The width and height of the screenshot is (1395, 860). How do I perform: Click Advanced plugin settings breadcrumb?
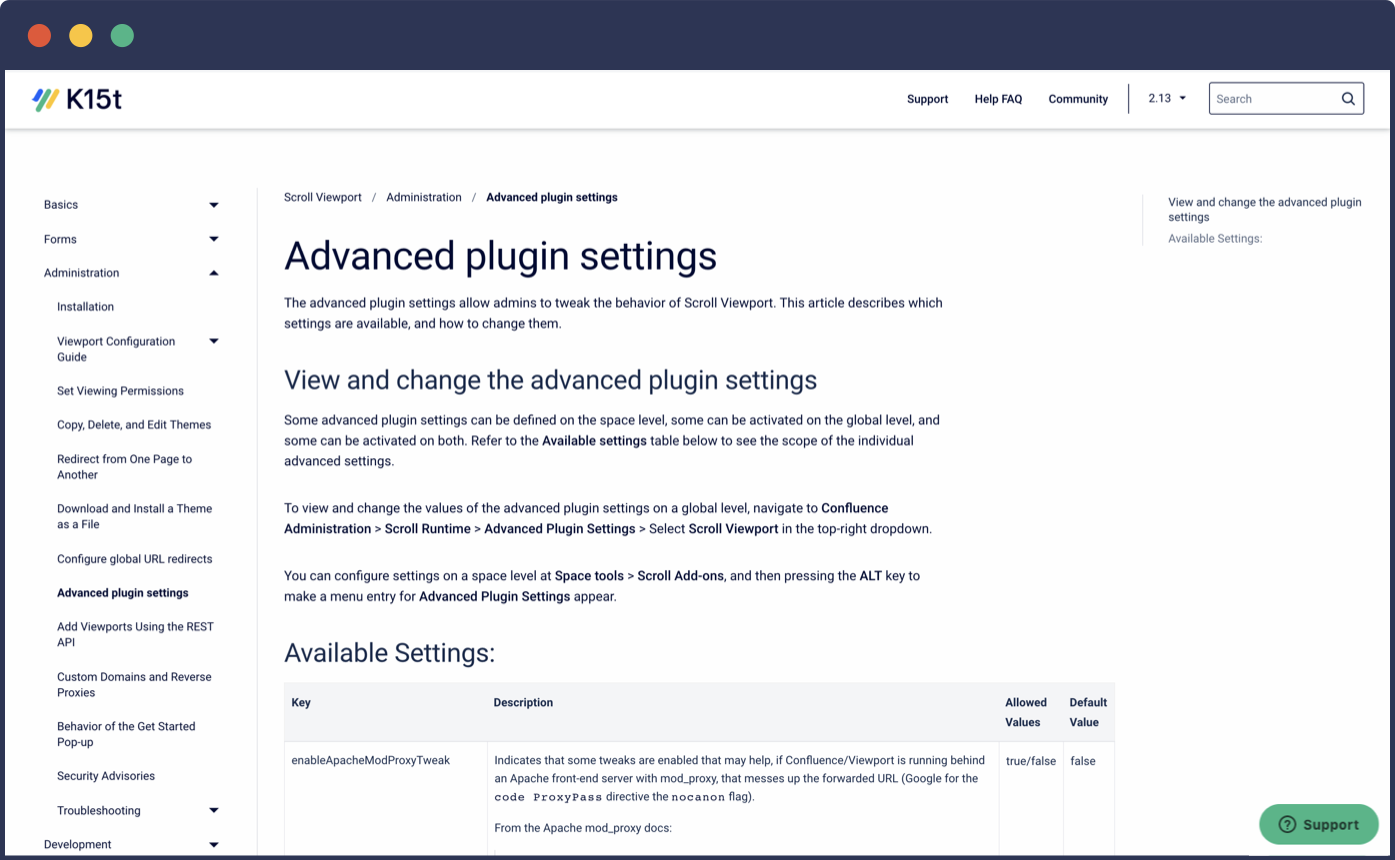click(x=552, y=197)
